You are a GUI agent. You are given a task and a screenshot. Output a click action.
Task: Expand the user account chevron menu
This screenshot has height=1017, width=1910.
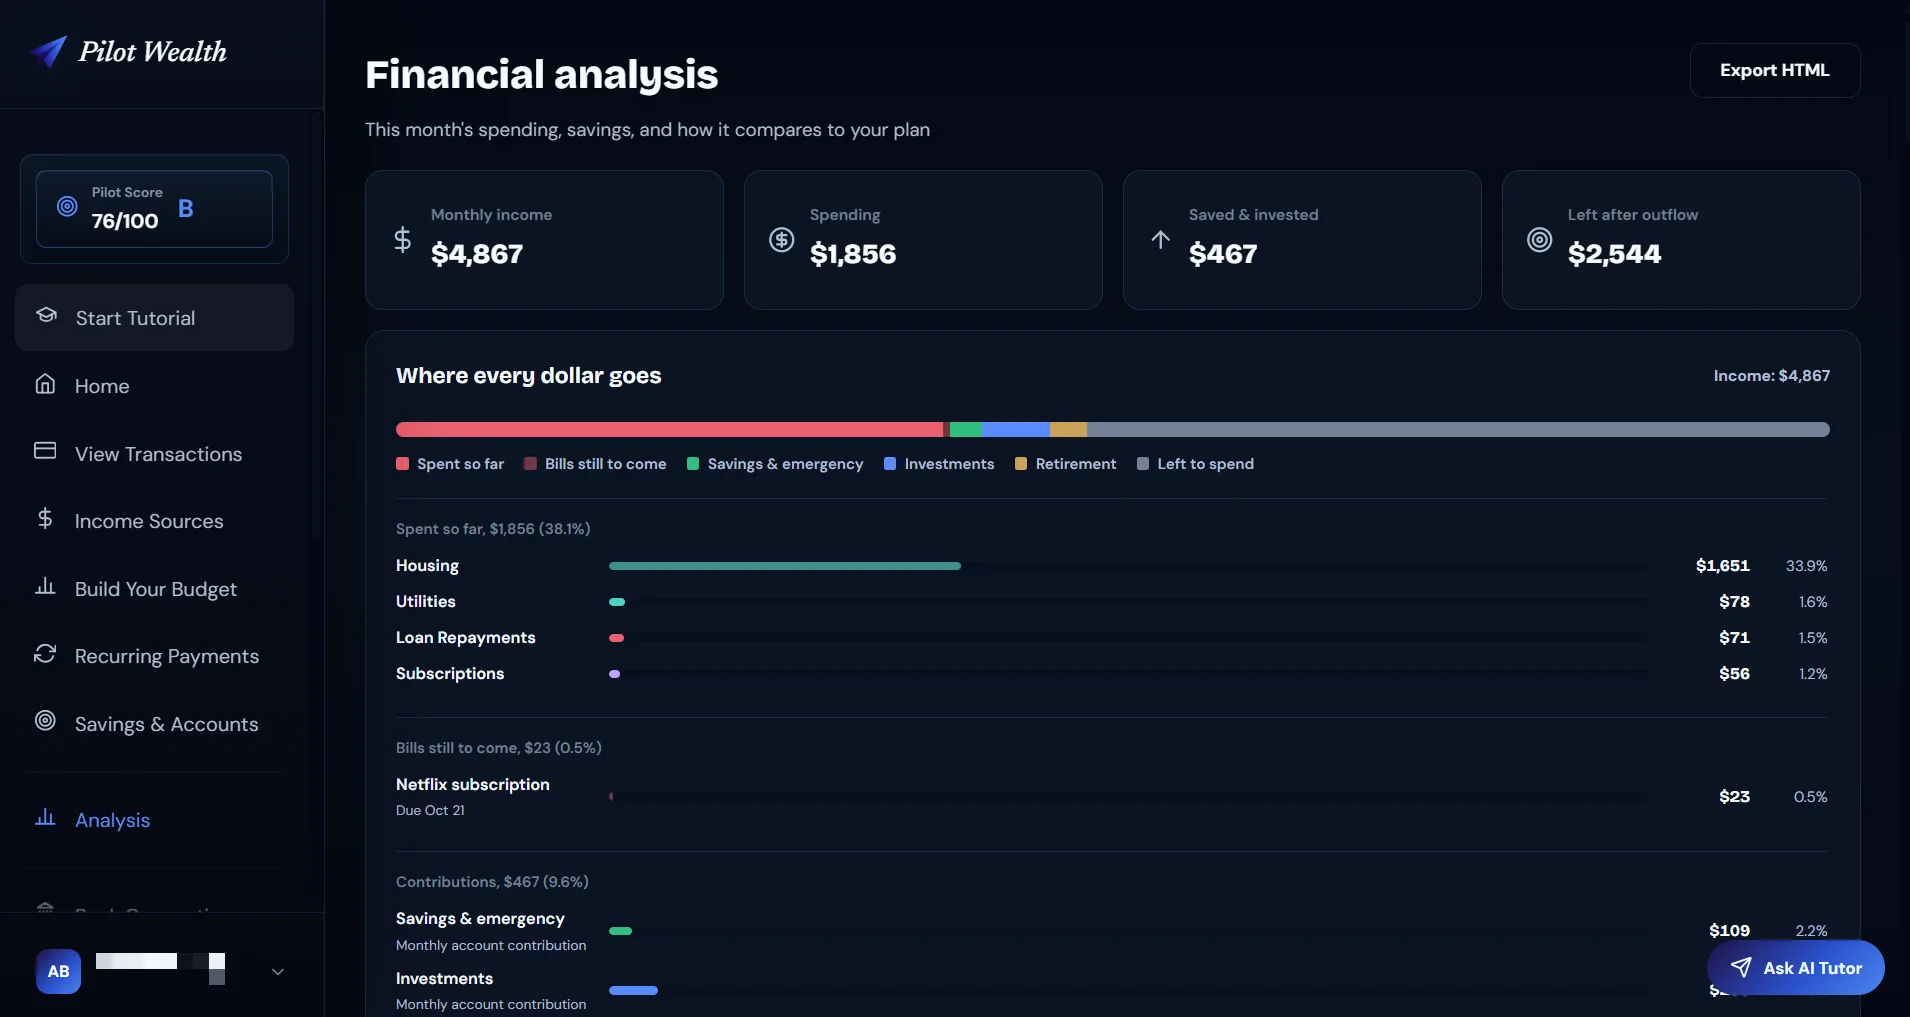278,971
